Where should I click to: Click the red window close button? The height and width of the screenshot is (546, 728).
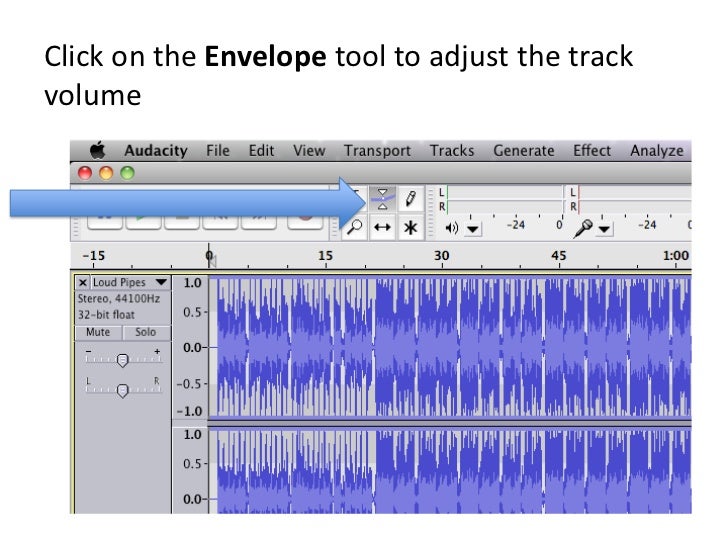pyautogui.click(x=85, y=173)
